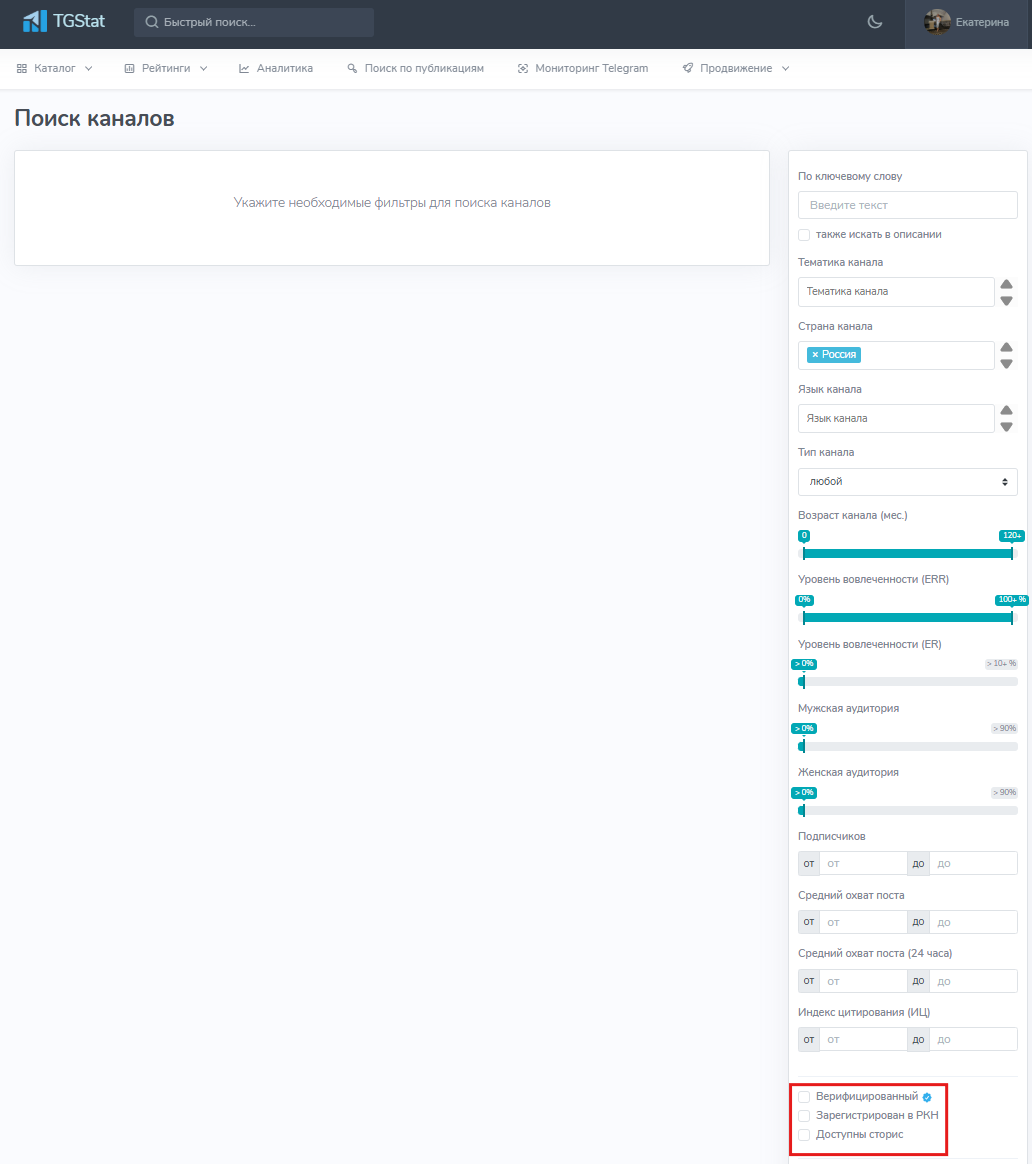1032x1164 pixels.
Task: Expand the Продвижение menu
Action: tap(736, 68)
